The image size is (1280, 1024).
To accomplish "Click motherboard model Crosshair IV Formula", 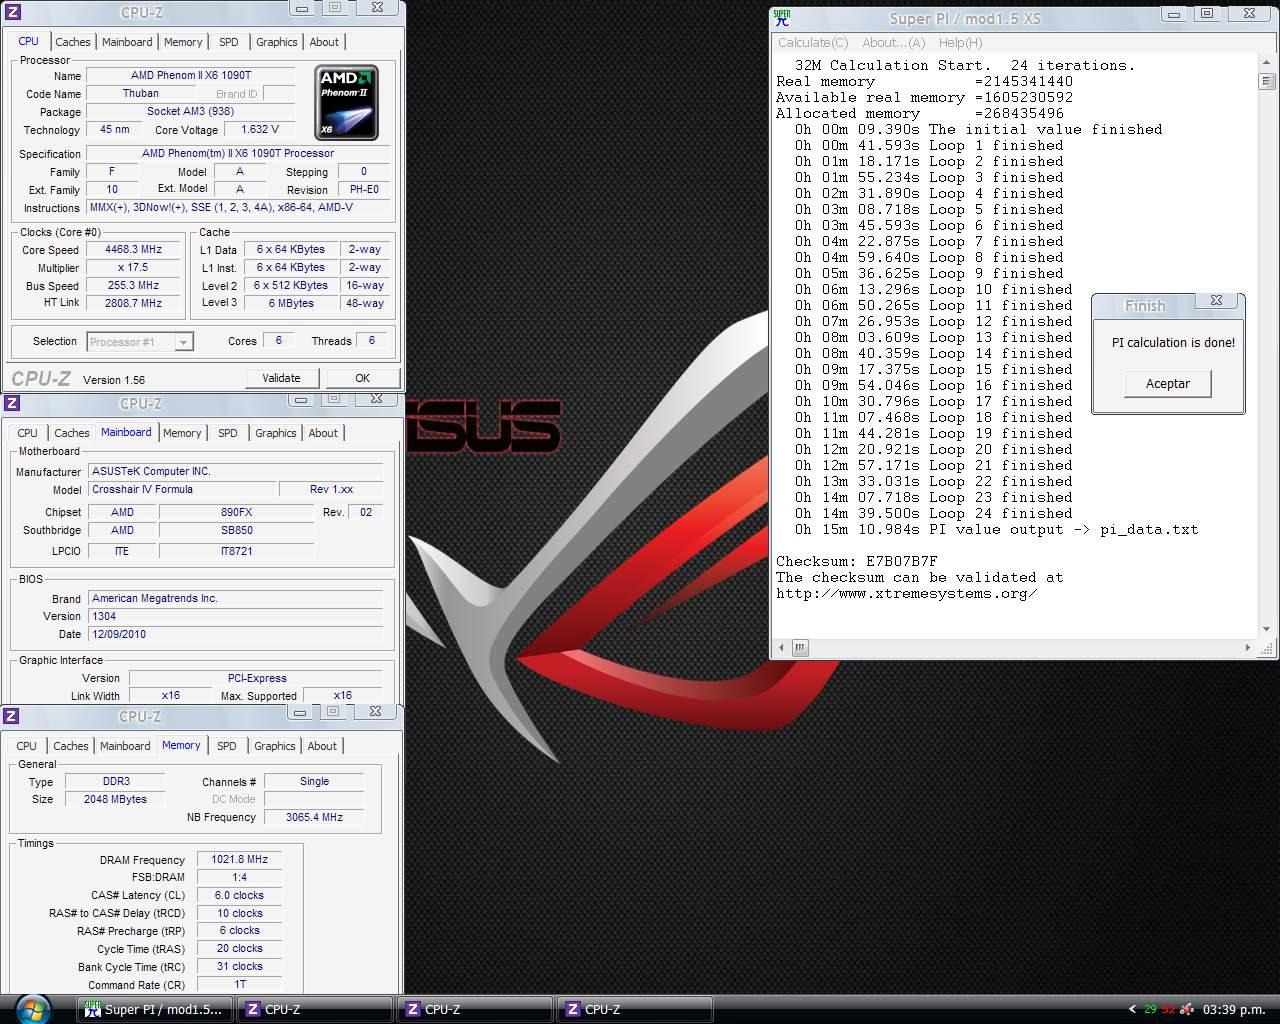I will (182, 490).
